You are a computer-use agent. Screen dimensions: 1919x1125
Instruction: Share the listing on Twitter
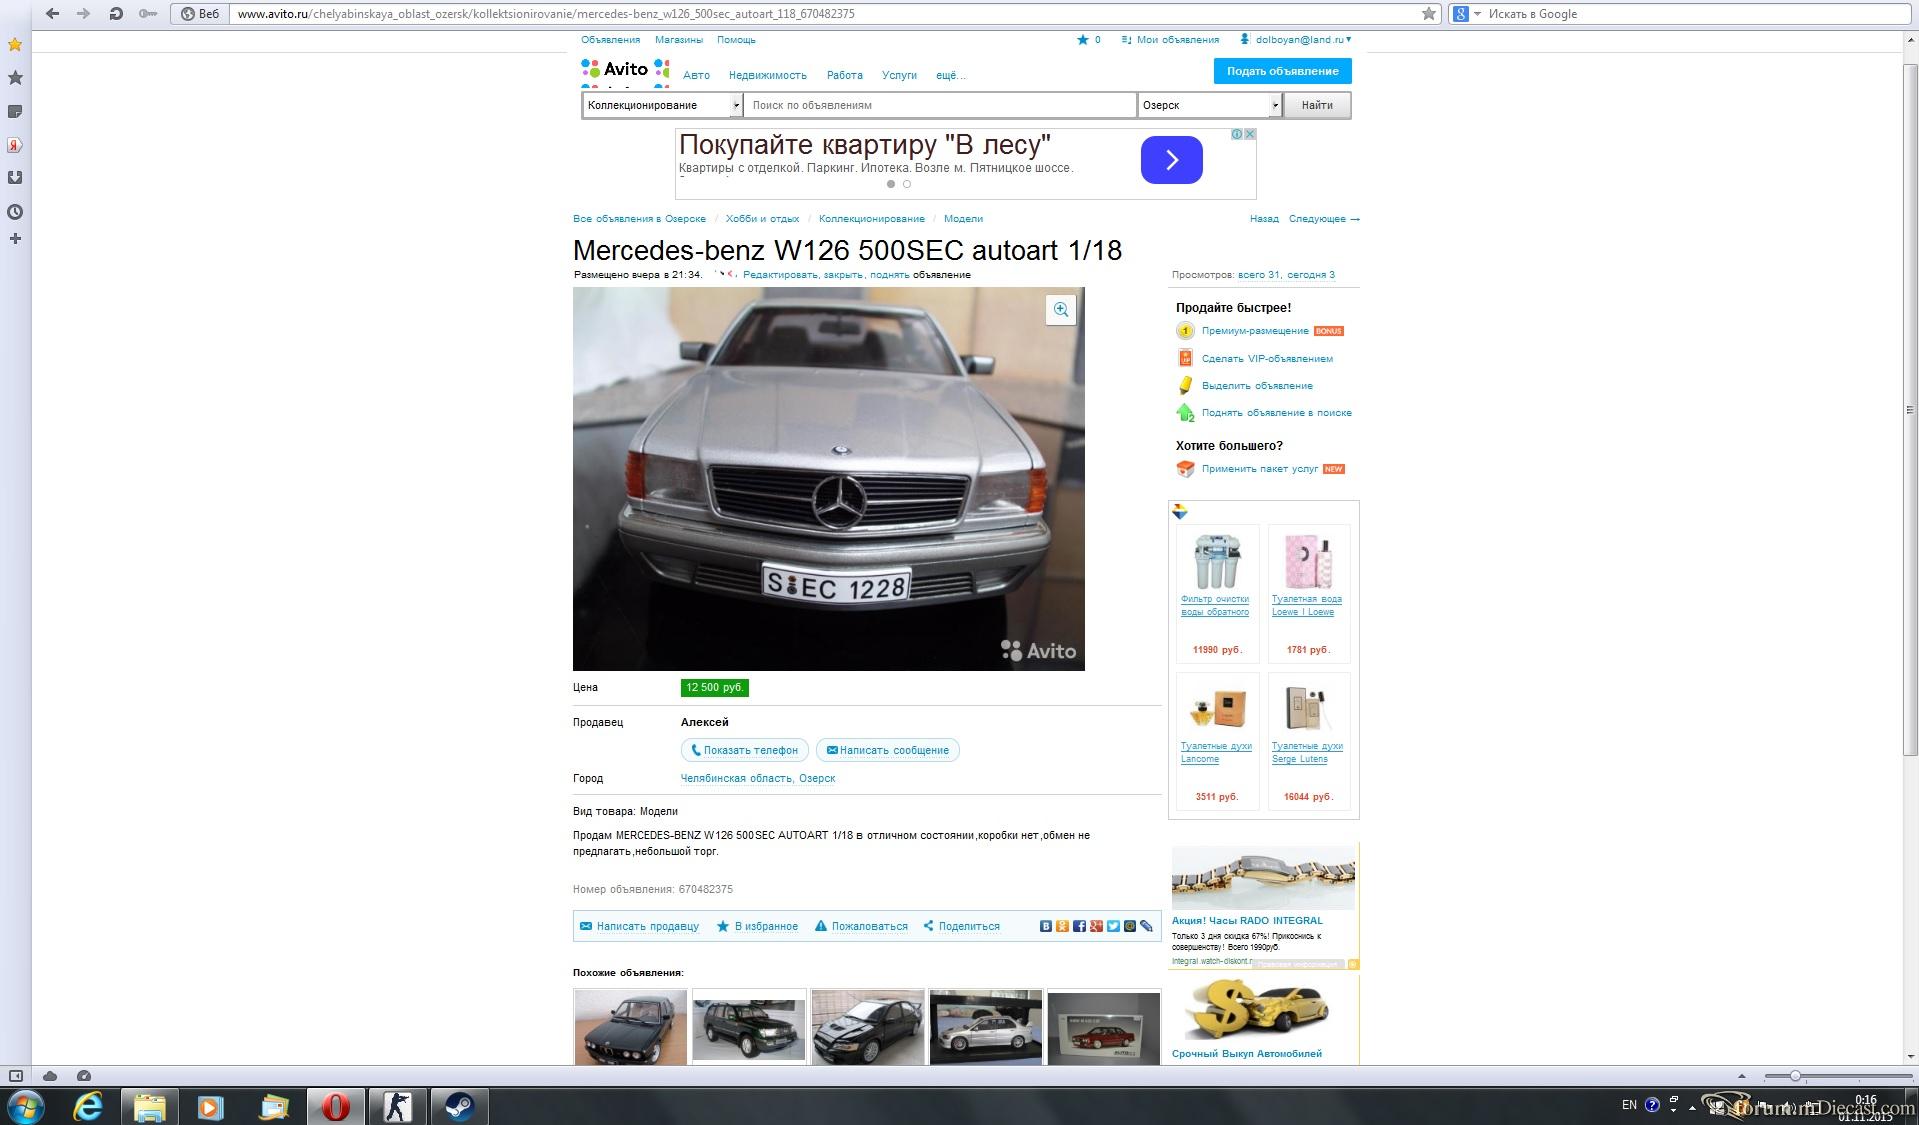(x=1113, y=926)
